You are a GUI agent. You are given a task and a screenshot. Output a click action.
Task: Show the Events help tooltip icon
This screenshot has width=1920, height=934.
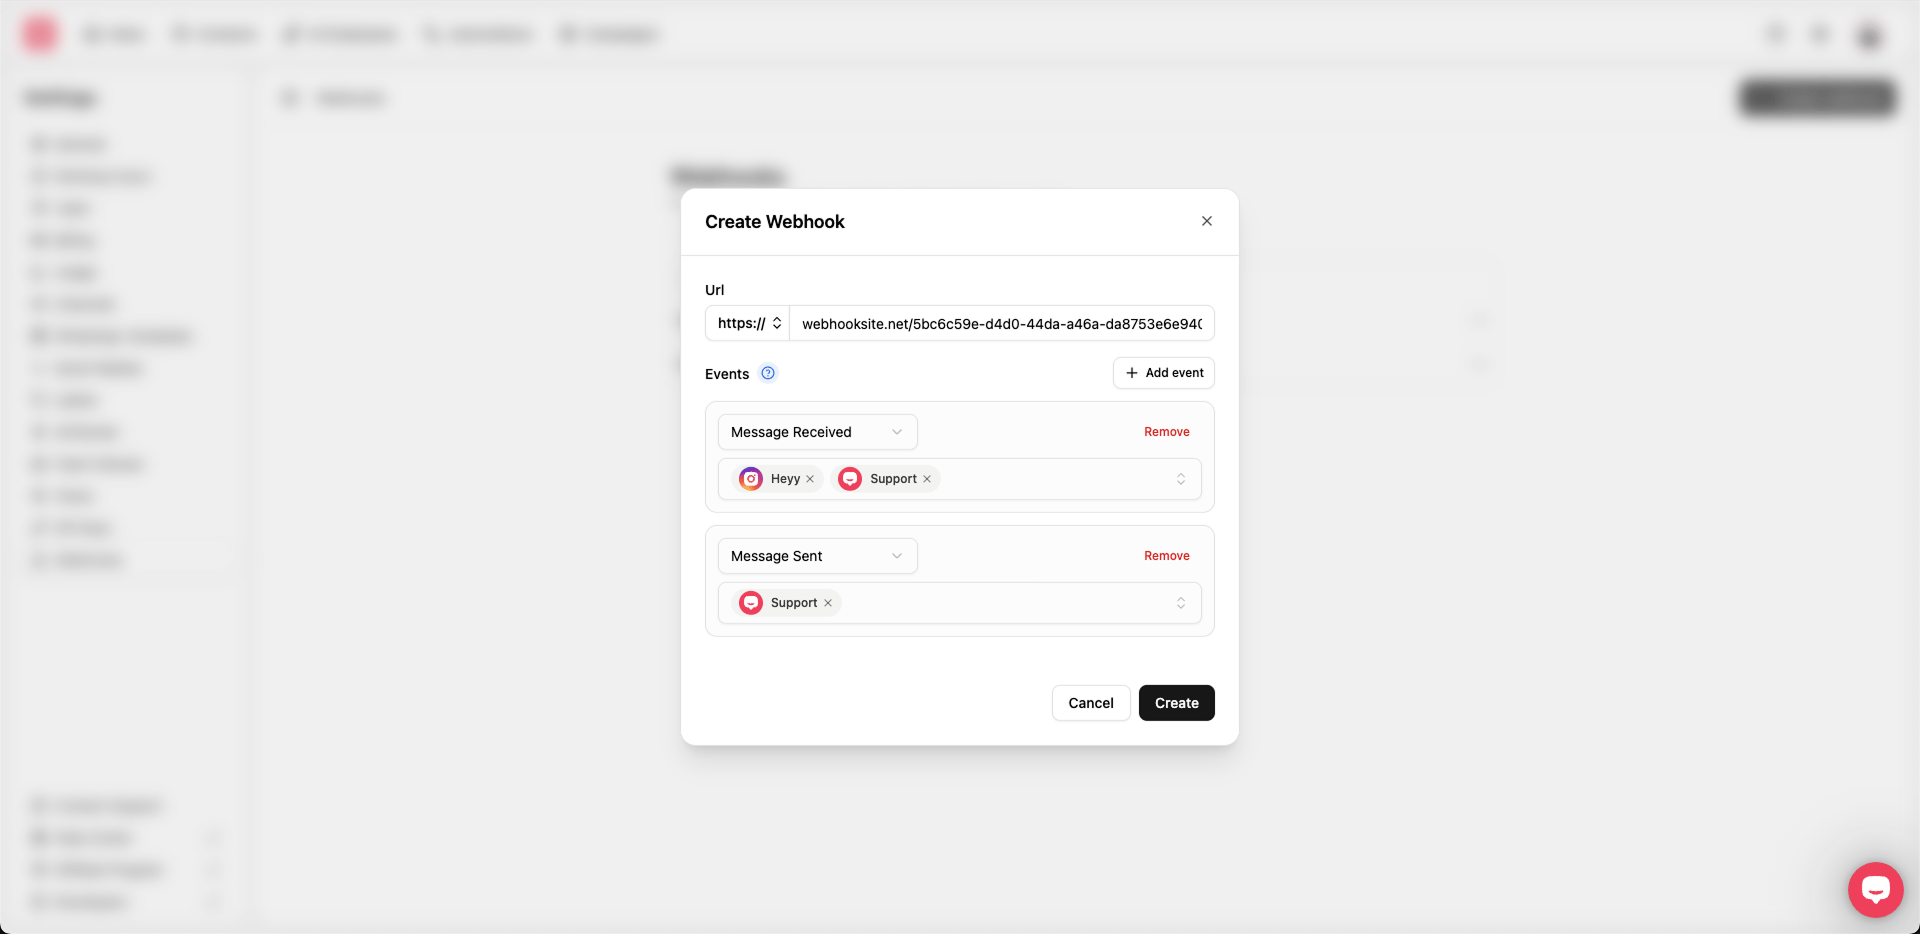(768, 373)
